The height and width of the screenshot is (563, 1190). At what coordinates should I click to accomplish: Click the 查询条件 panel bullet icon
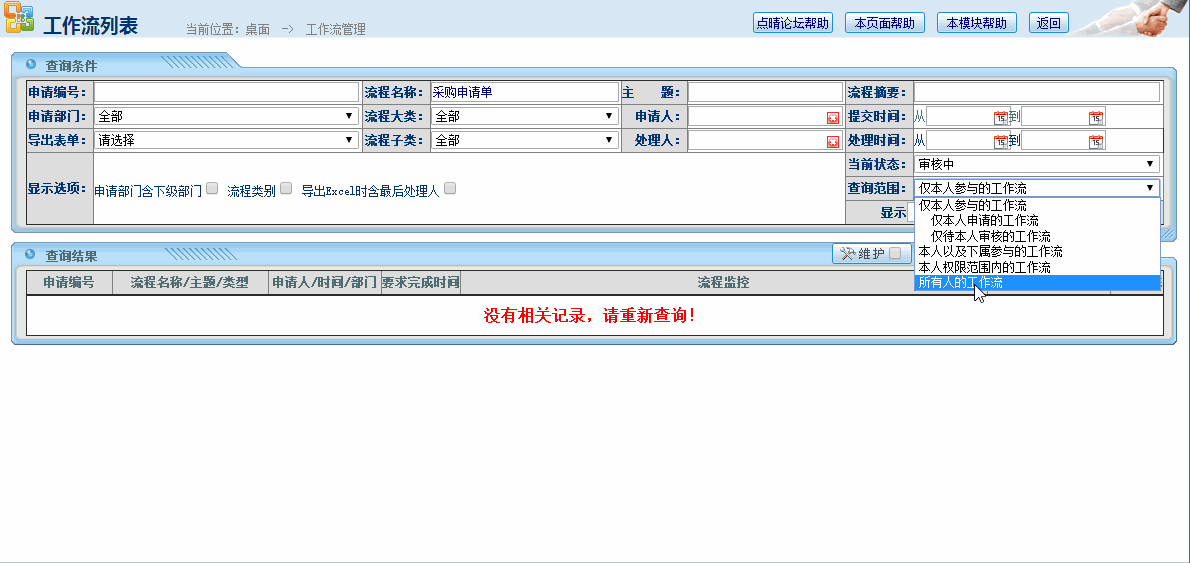[x=31, y=64]
